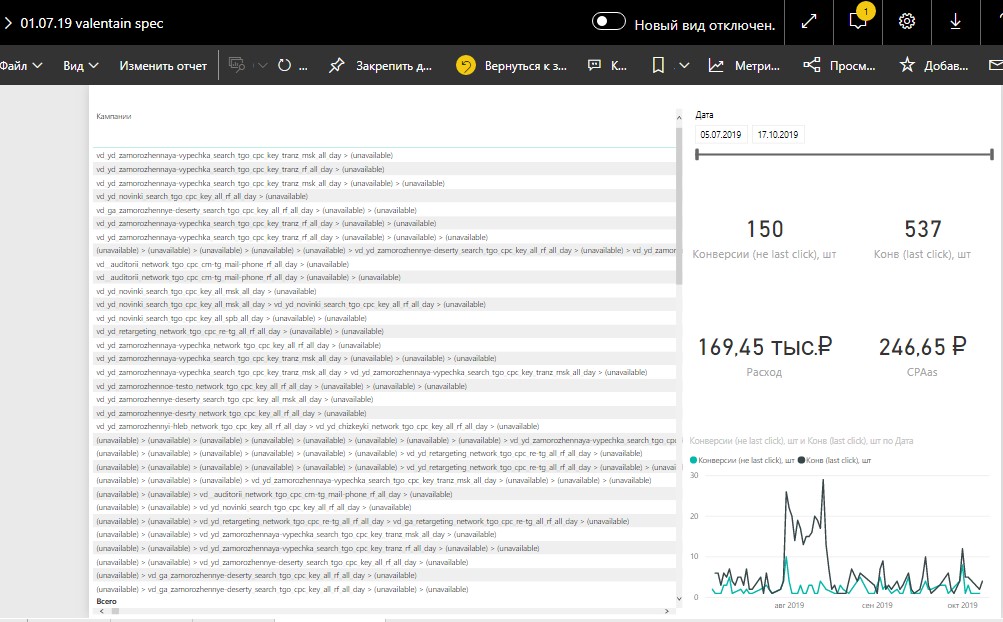The image size is (1003, 622).
Task: Select row starting 'vd yd novinki search tgo cpc key all spb'
Action: coord(384,318)
